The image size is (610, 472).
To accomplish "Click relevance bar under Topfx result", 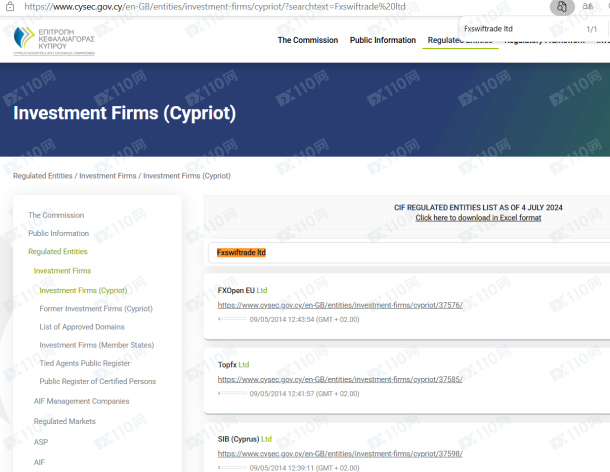I will point(232,393).
